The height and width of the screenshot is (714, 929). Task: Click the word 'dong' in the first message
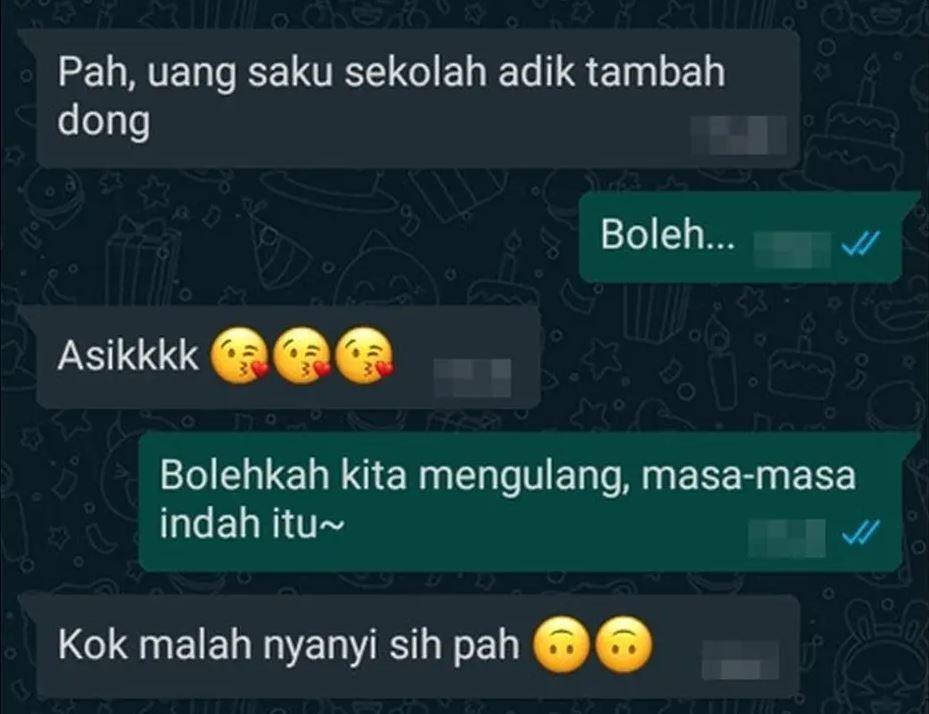click(104, 123)
